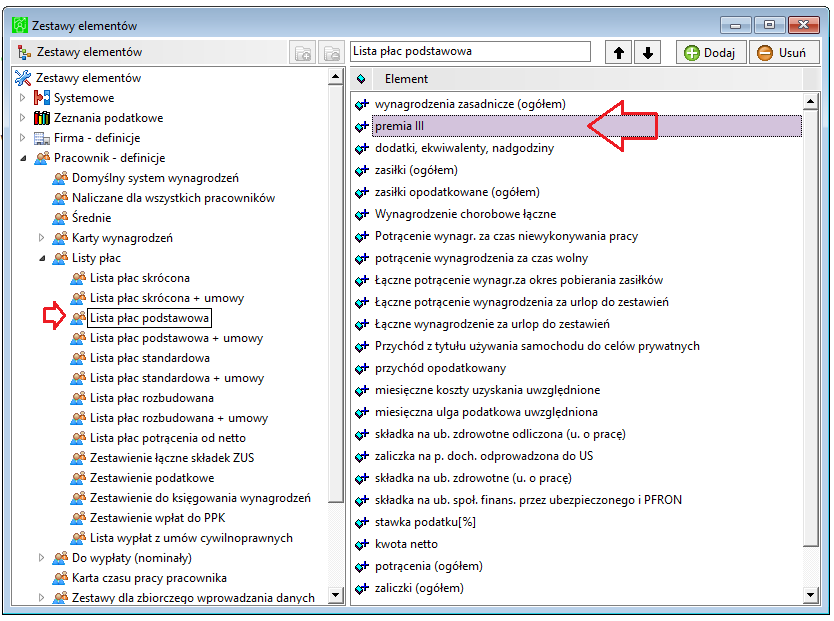Click icon beside stawka podatku[%]
834x621 pixels.
(362, 522)
